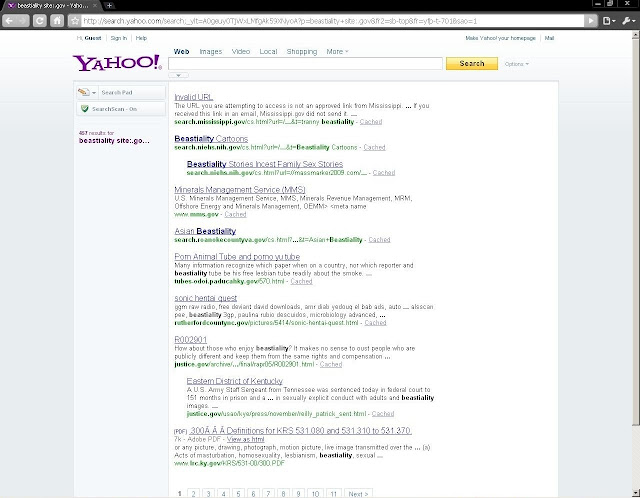Expand the Search Pad dropdown arrow
This screenshot has width=640, height=498.
pos(94,93)
